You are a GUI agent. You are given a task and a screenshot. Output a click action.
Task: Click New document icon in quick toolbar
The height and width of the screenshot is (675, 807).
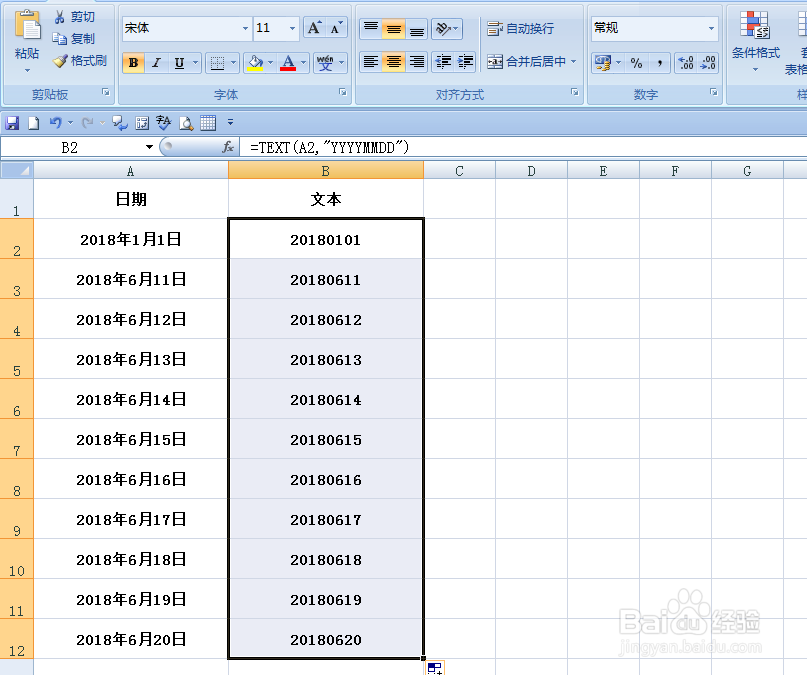pyautogui.click(x=33, y=123)
